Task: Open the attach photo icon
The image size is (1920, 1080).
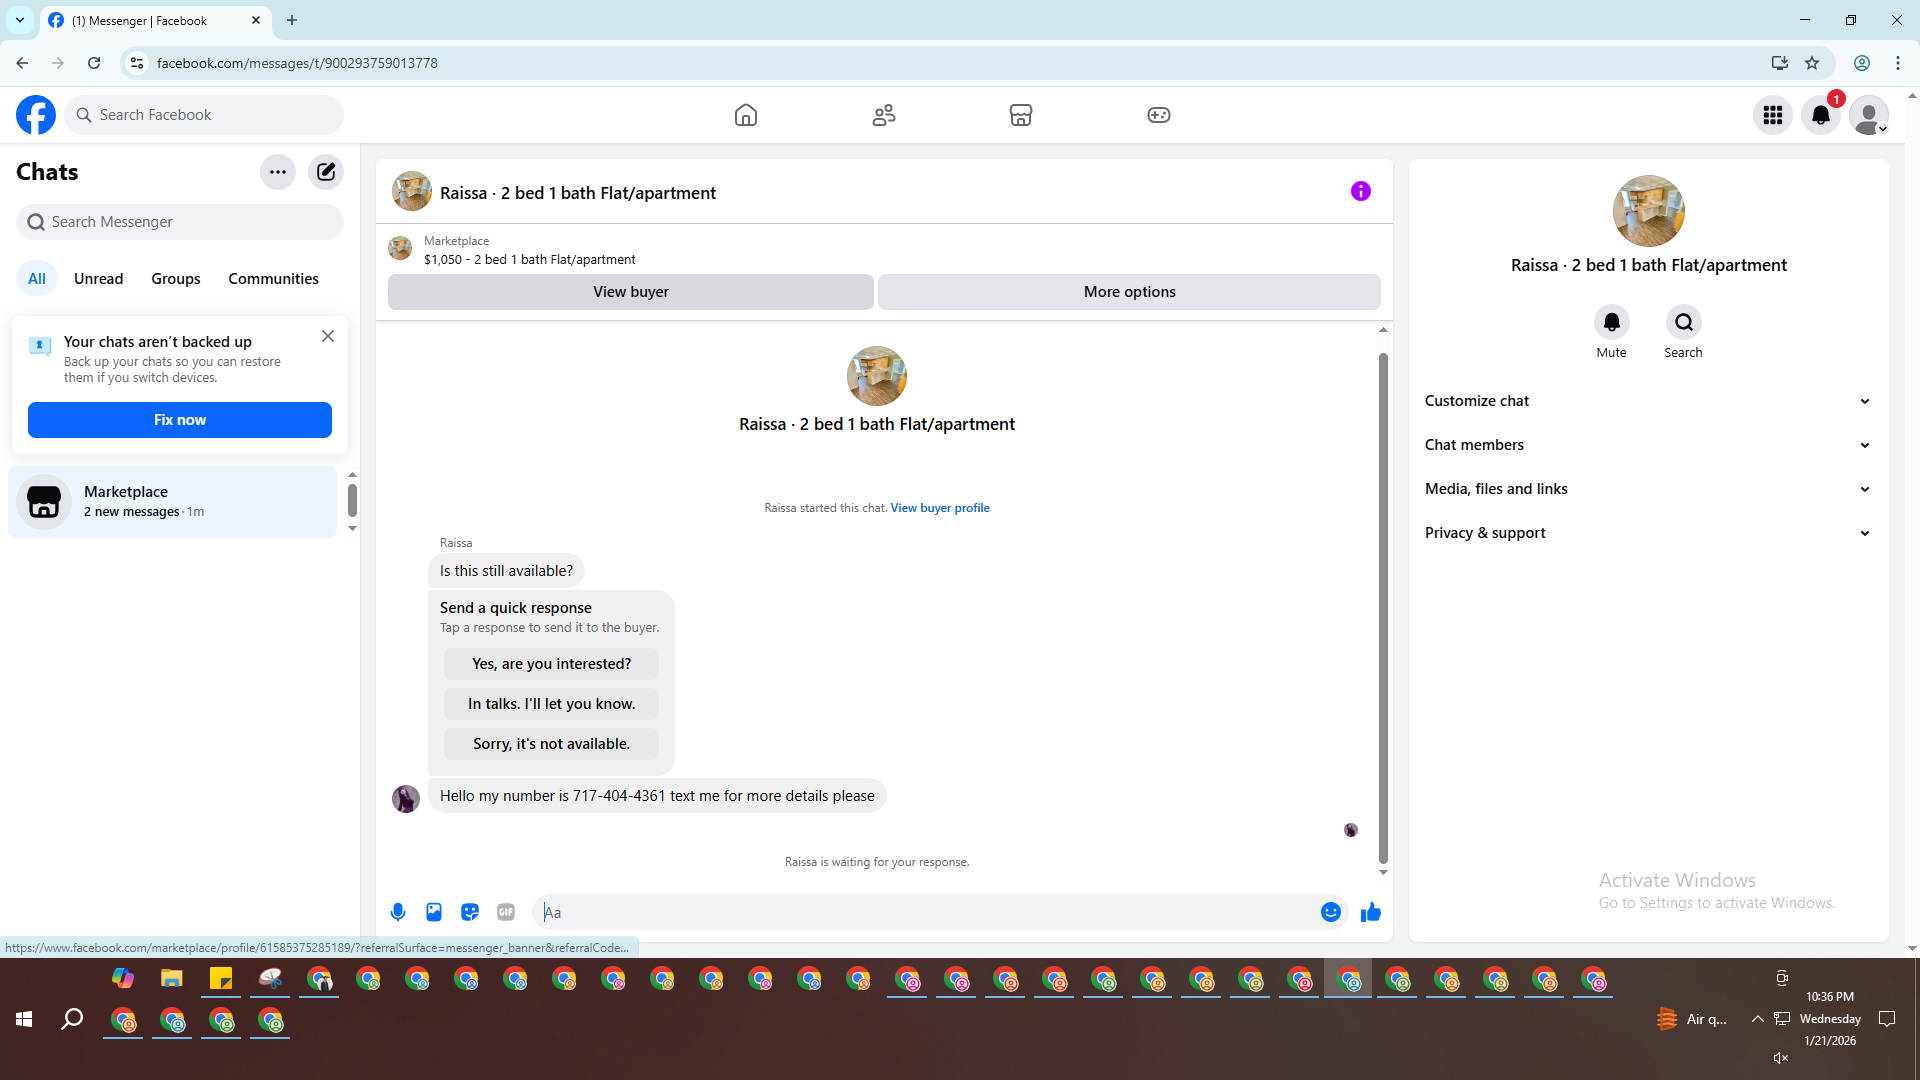Action: tap(434, 912)
